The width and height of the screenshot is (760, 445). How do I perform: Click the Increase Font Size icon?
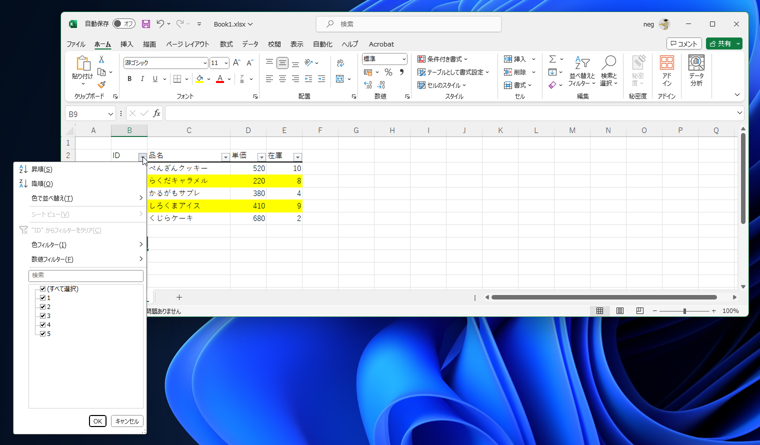click(x=237, y=63)
